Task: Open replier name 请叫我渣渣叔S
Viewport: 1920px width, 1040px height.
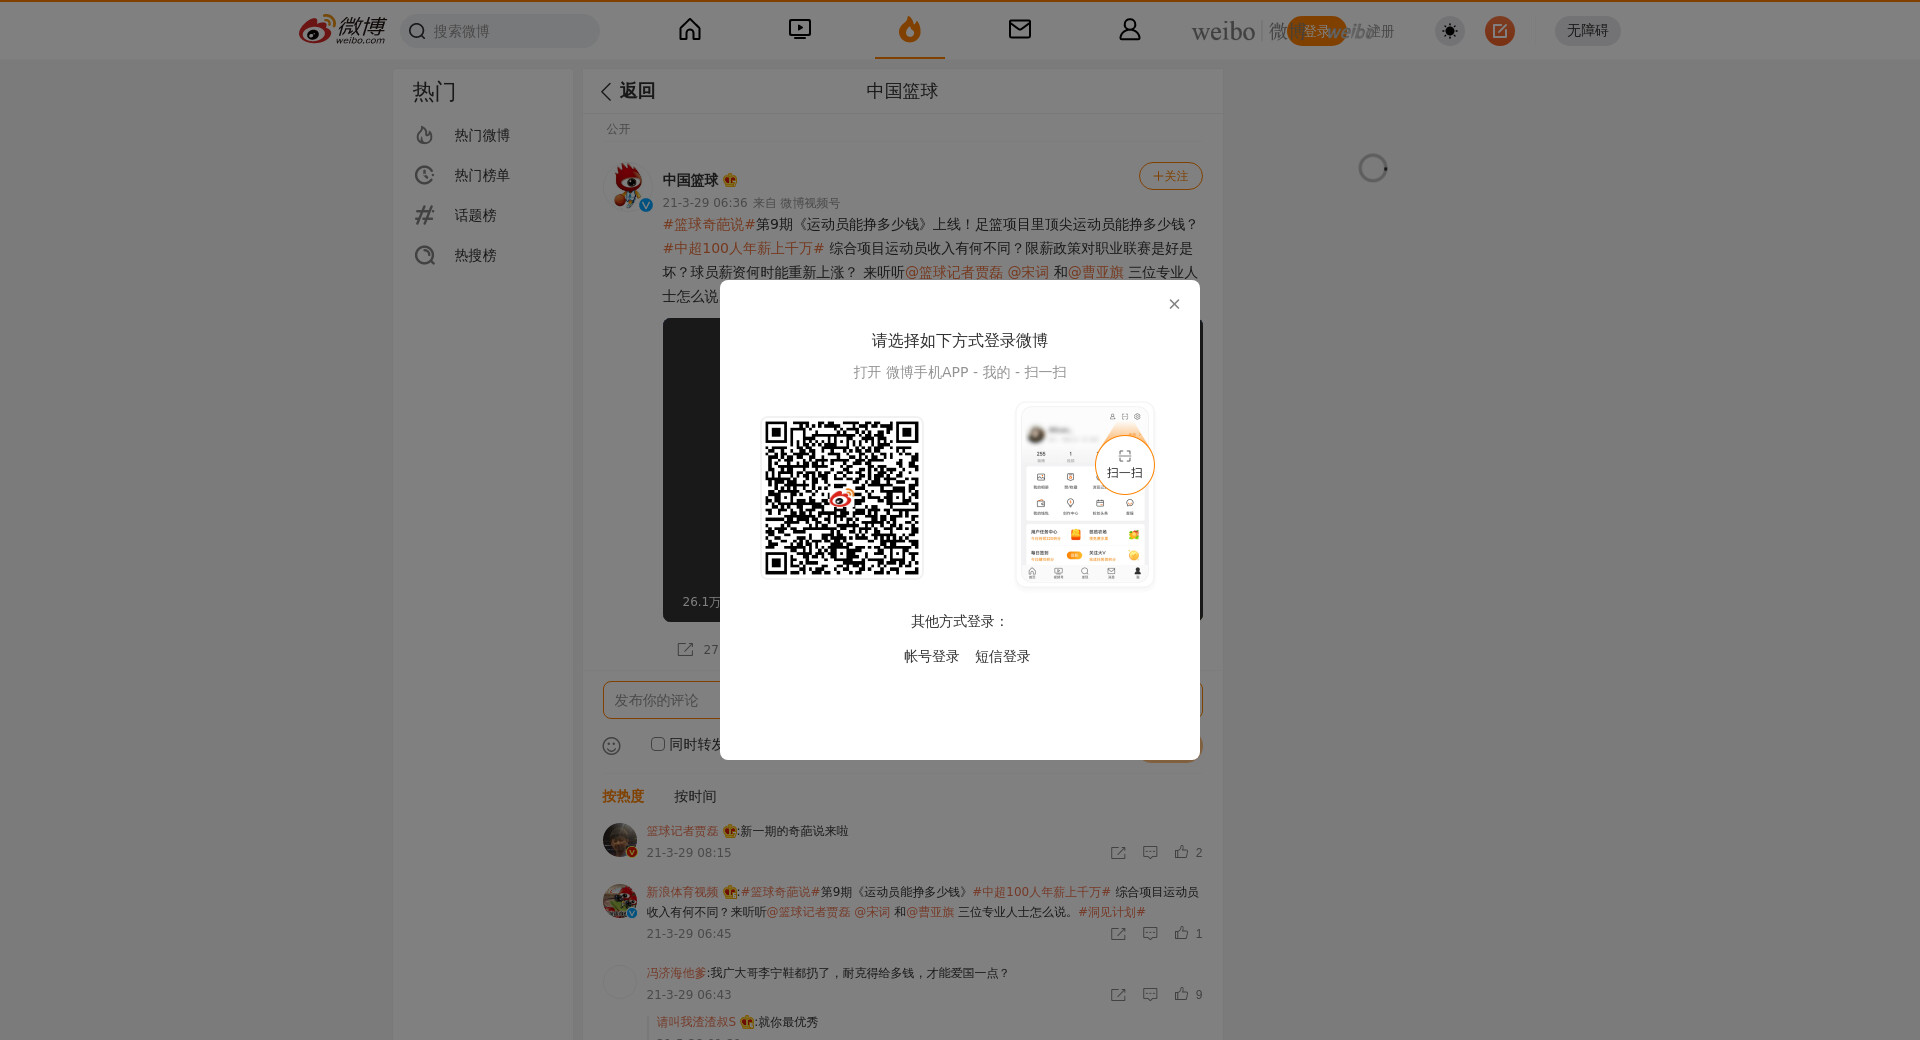Action: pos(696,1022)
